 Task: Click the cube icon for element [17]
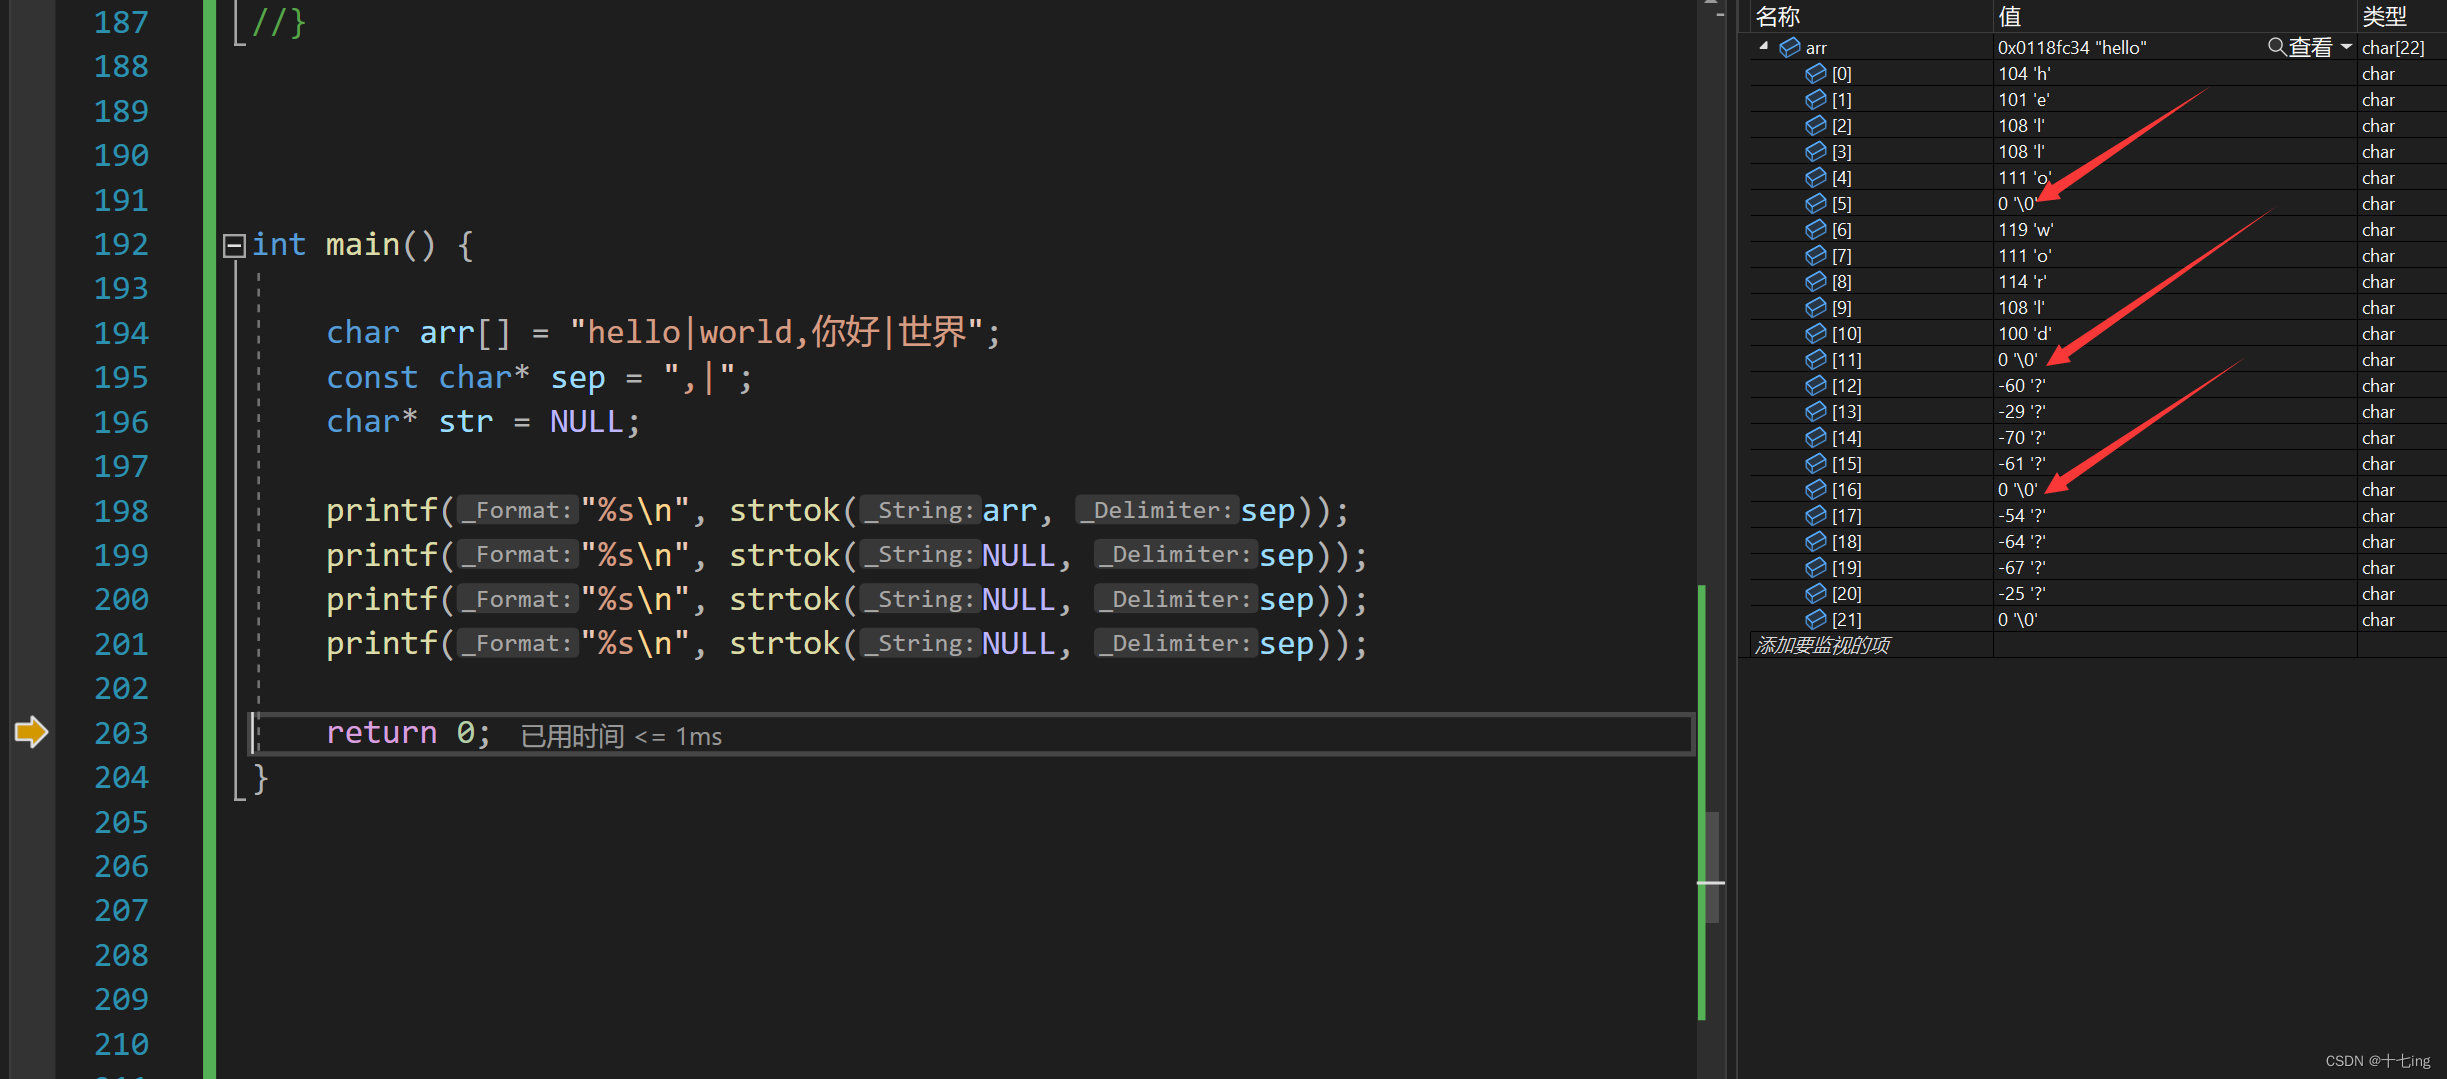[x=1816, y=515]
